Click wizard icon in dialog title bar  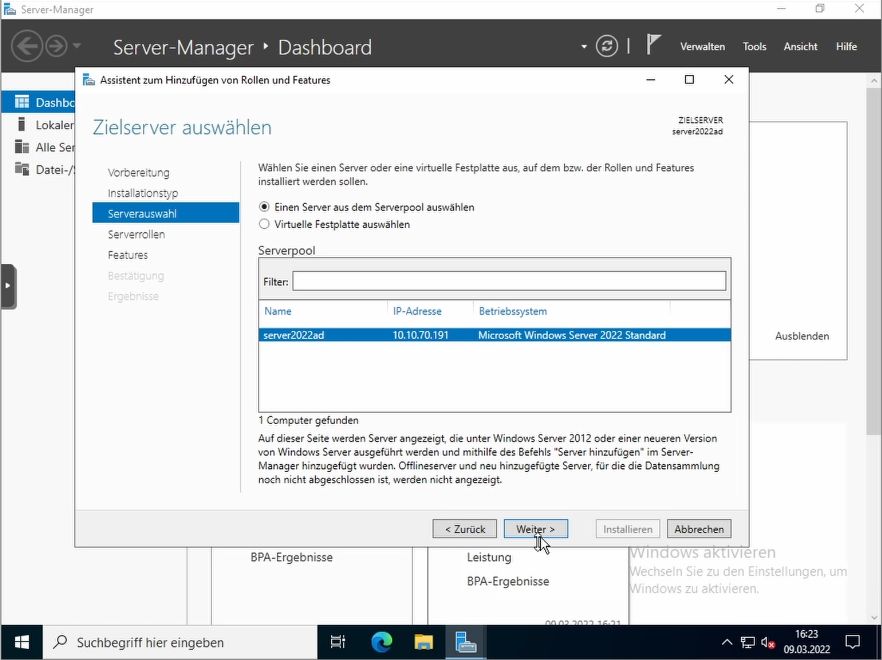[x=89, y=80]
